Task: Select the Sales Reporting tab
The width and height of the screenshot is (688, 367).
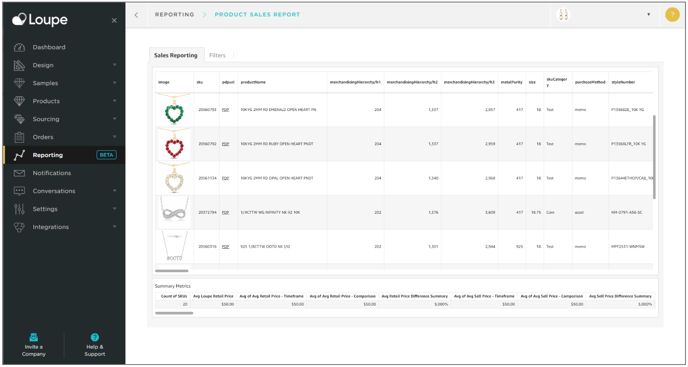Action: (176, 56)
